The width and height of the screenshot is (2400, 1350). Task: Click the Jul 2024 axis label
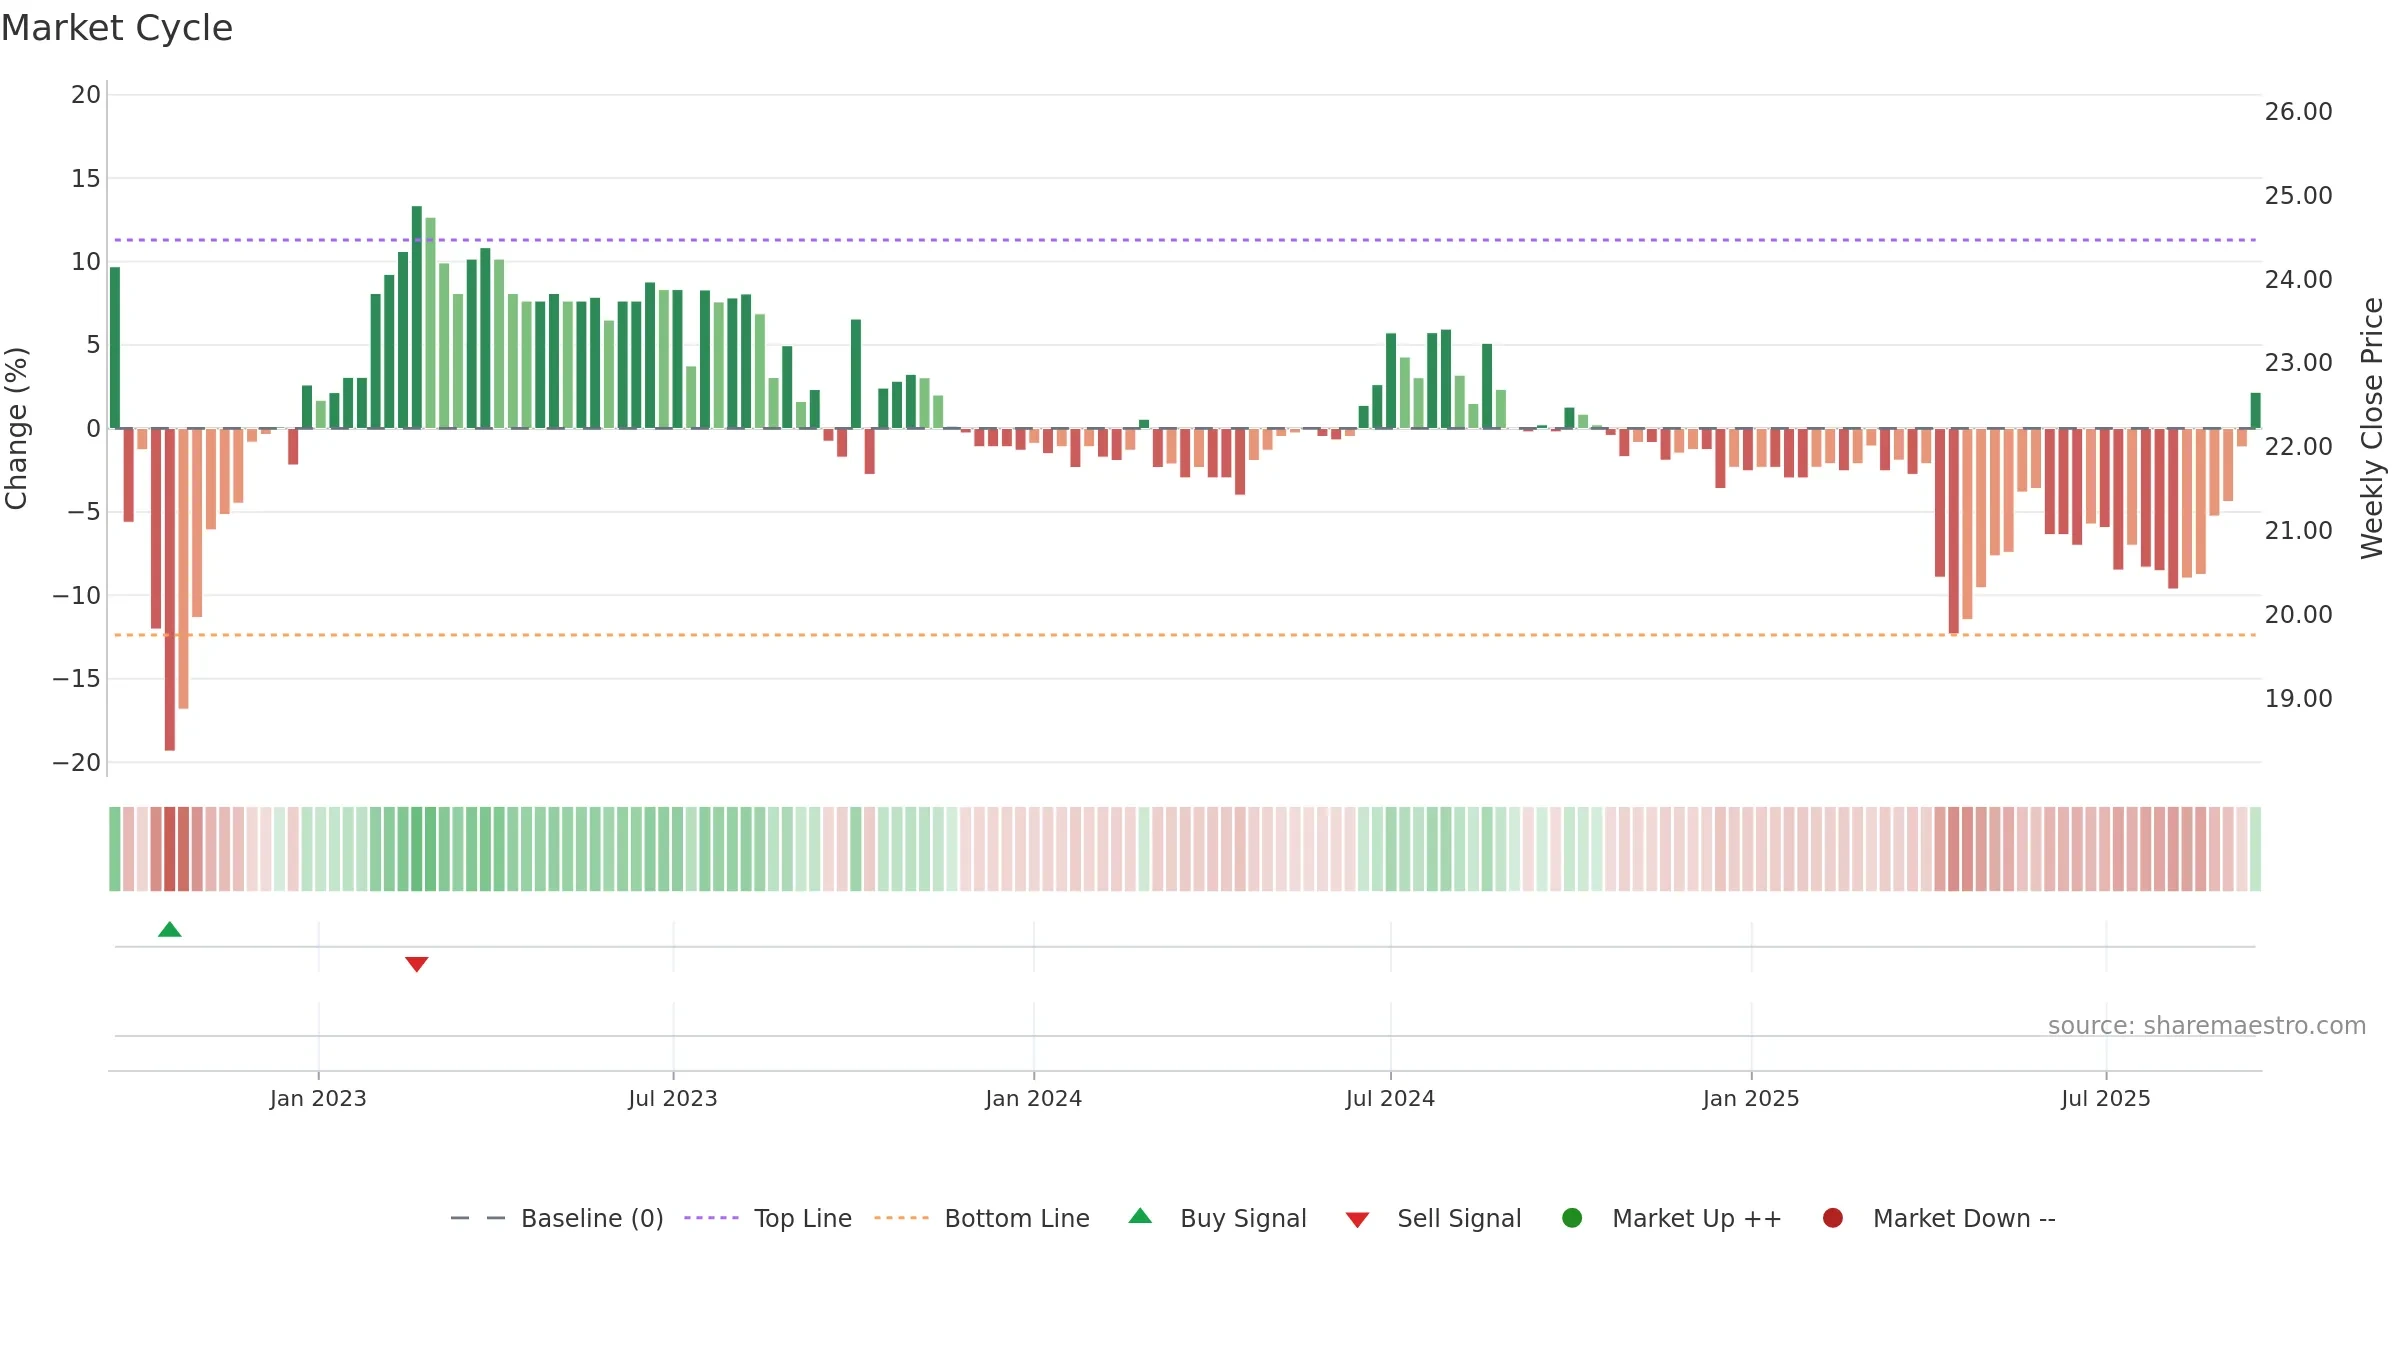tap(1390, 1099)
